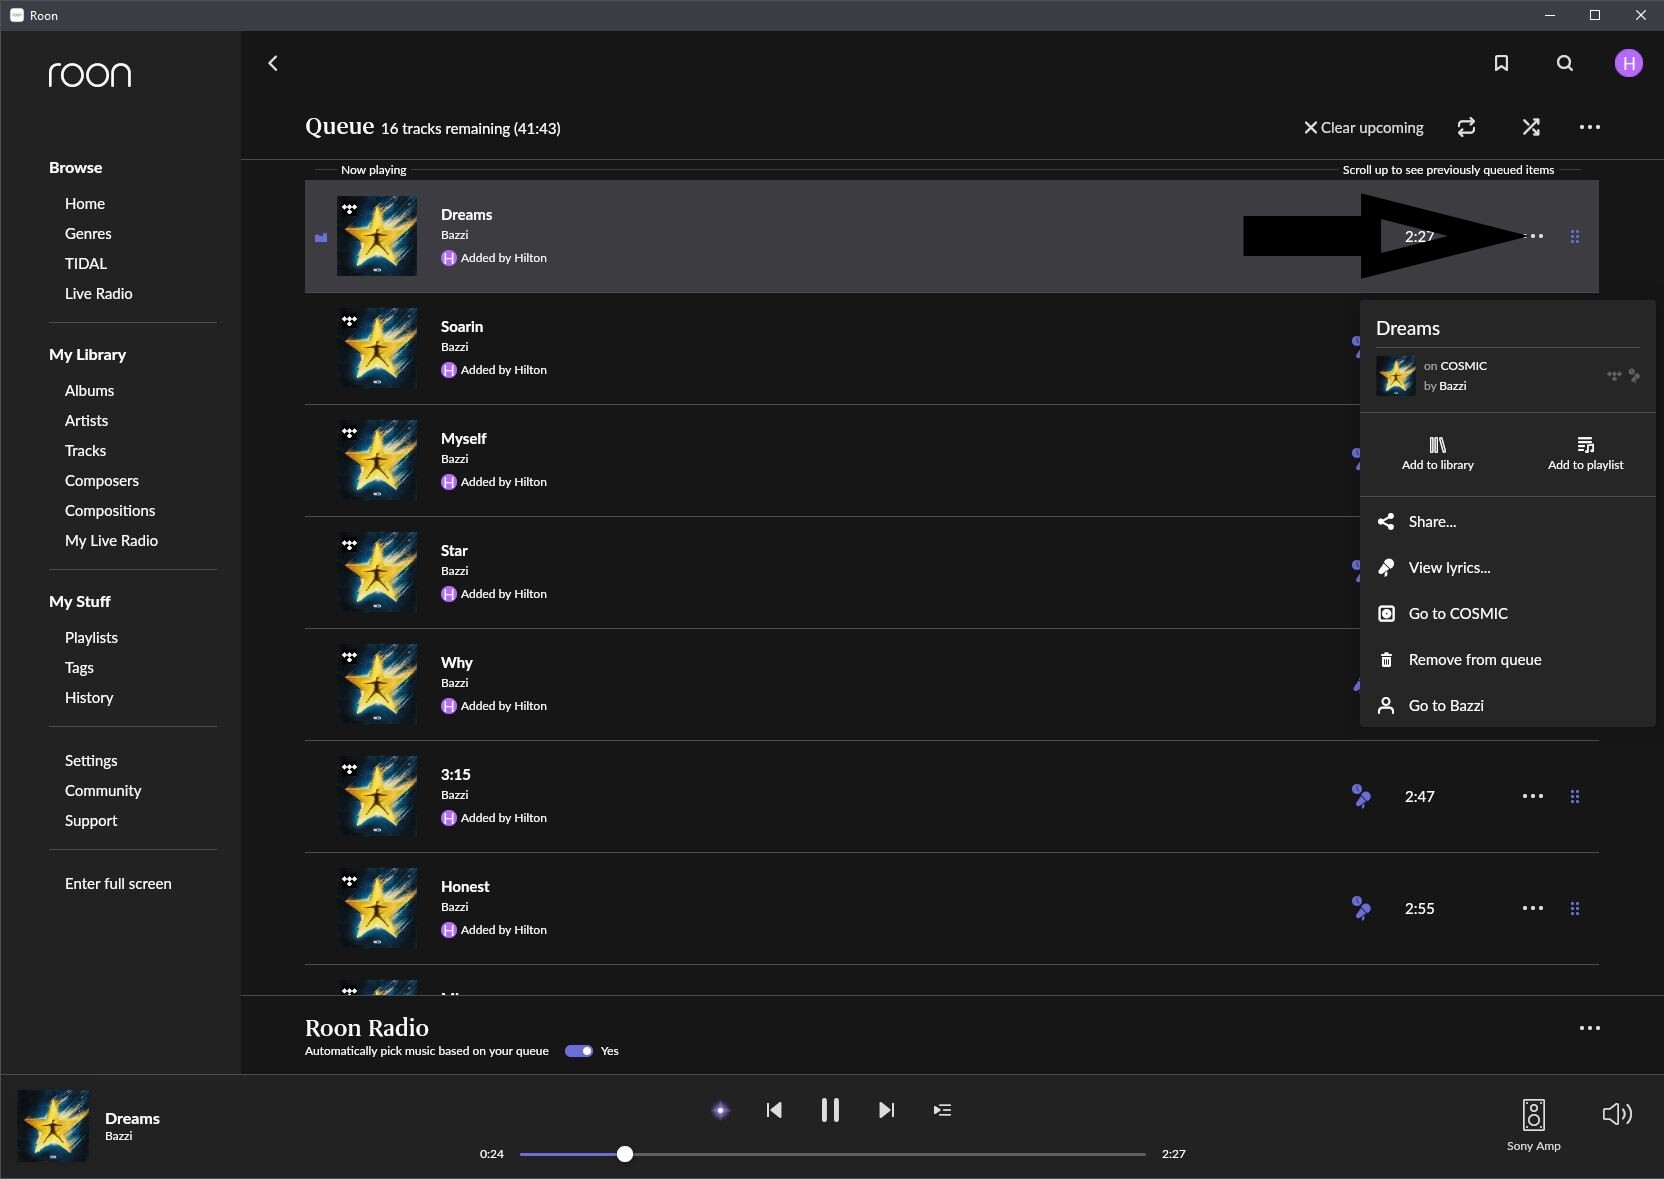Viewport: 1664px width, 1179px height.
Task: Open the volume speaker control
Action: pyautogui.click(x=1617, y=1114)
